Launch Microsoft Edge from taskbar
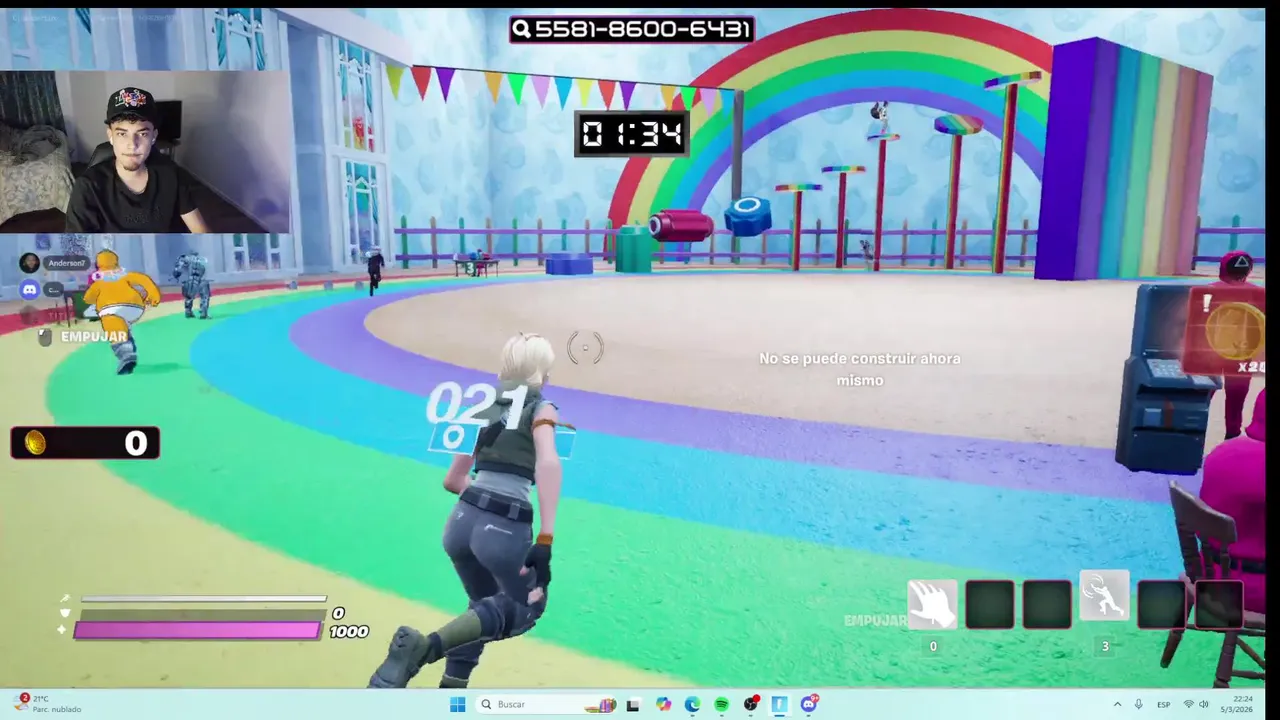The width and height of the screenshot is (1280, 720). click(x=692, y=704)
